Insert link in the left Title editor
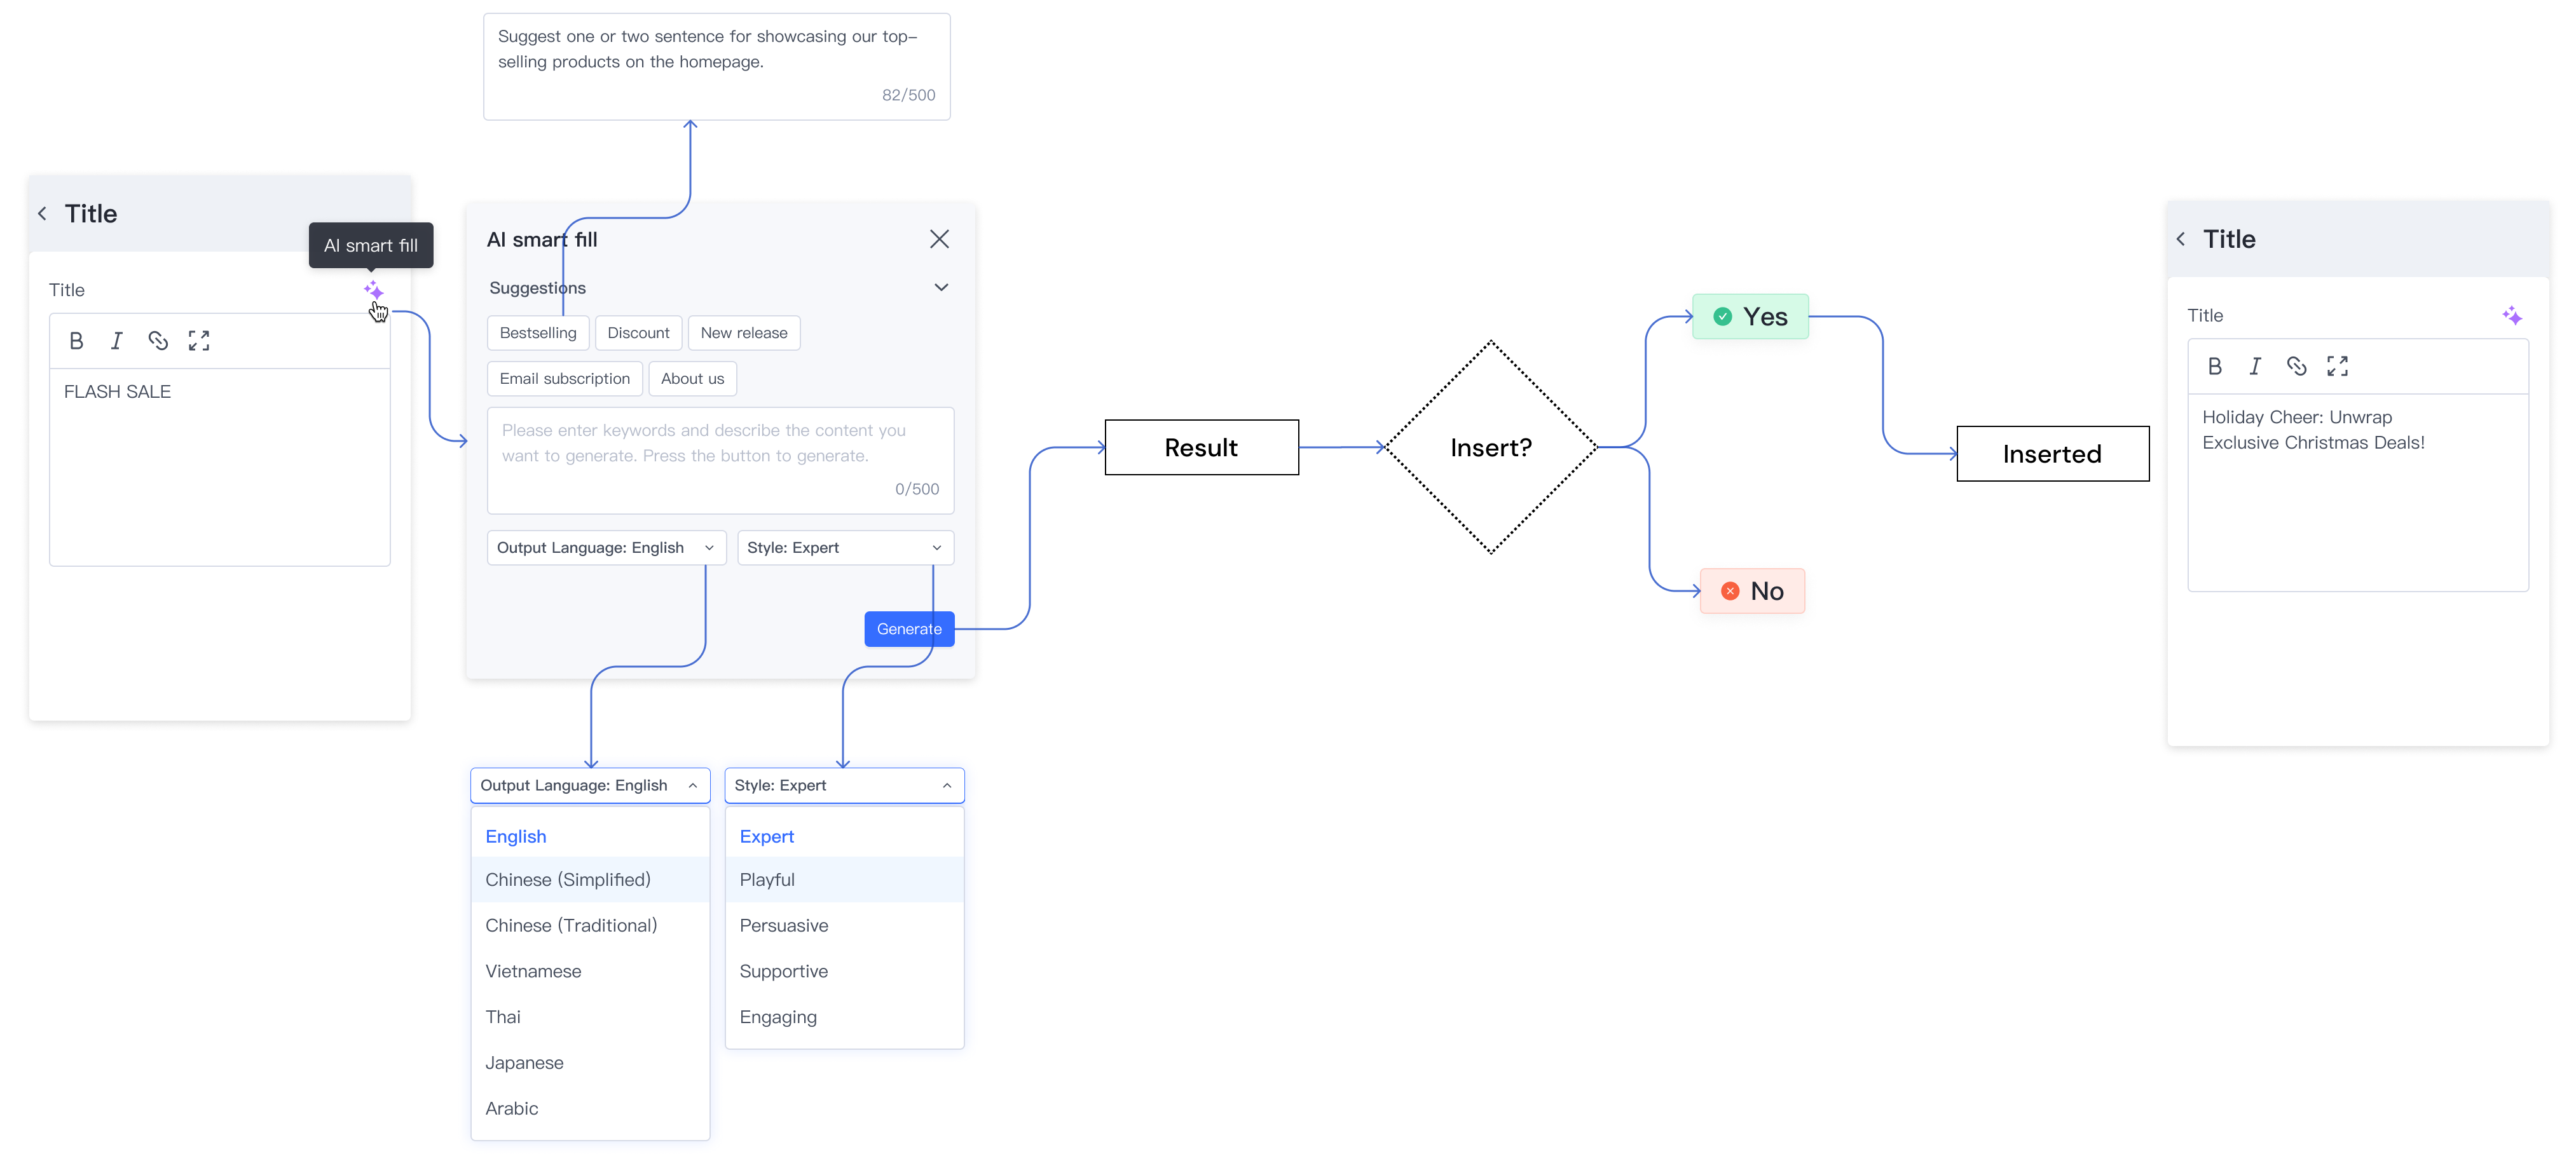The image size is (2576, 1154). (158, 341)
